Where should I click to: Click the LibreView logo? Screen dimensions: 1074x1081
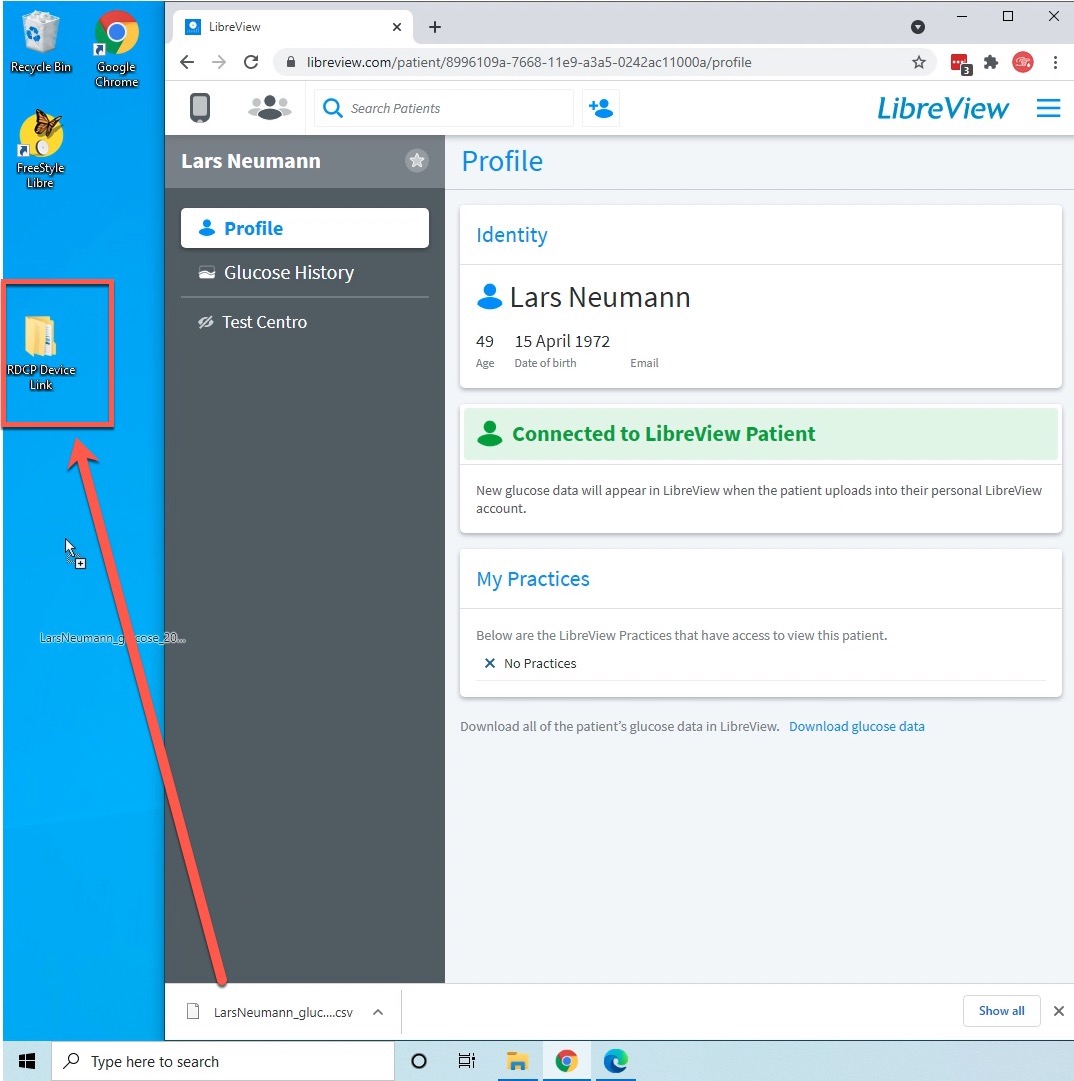[x=942, y=108]
